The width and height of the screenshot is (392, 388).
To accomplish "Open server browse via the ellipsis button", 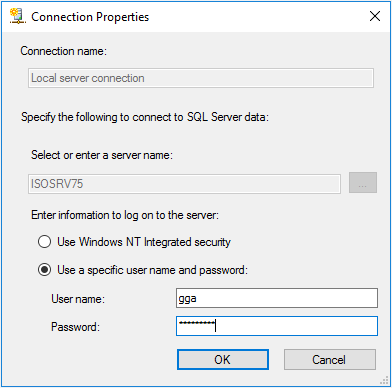I will (x=363, y=183).
